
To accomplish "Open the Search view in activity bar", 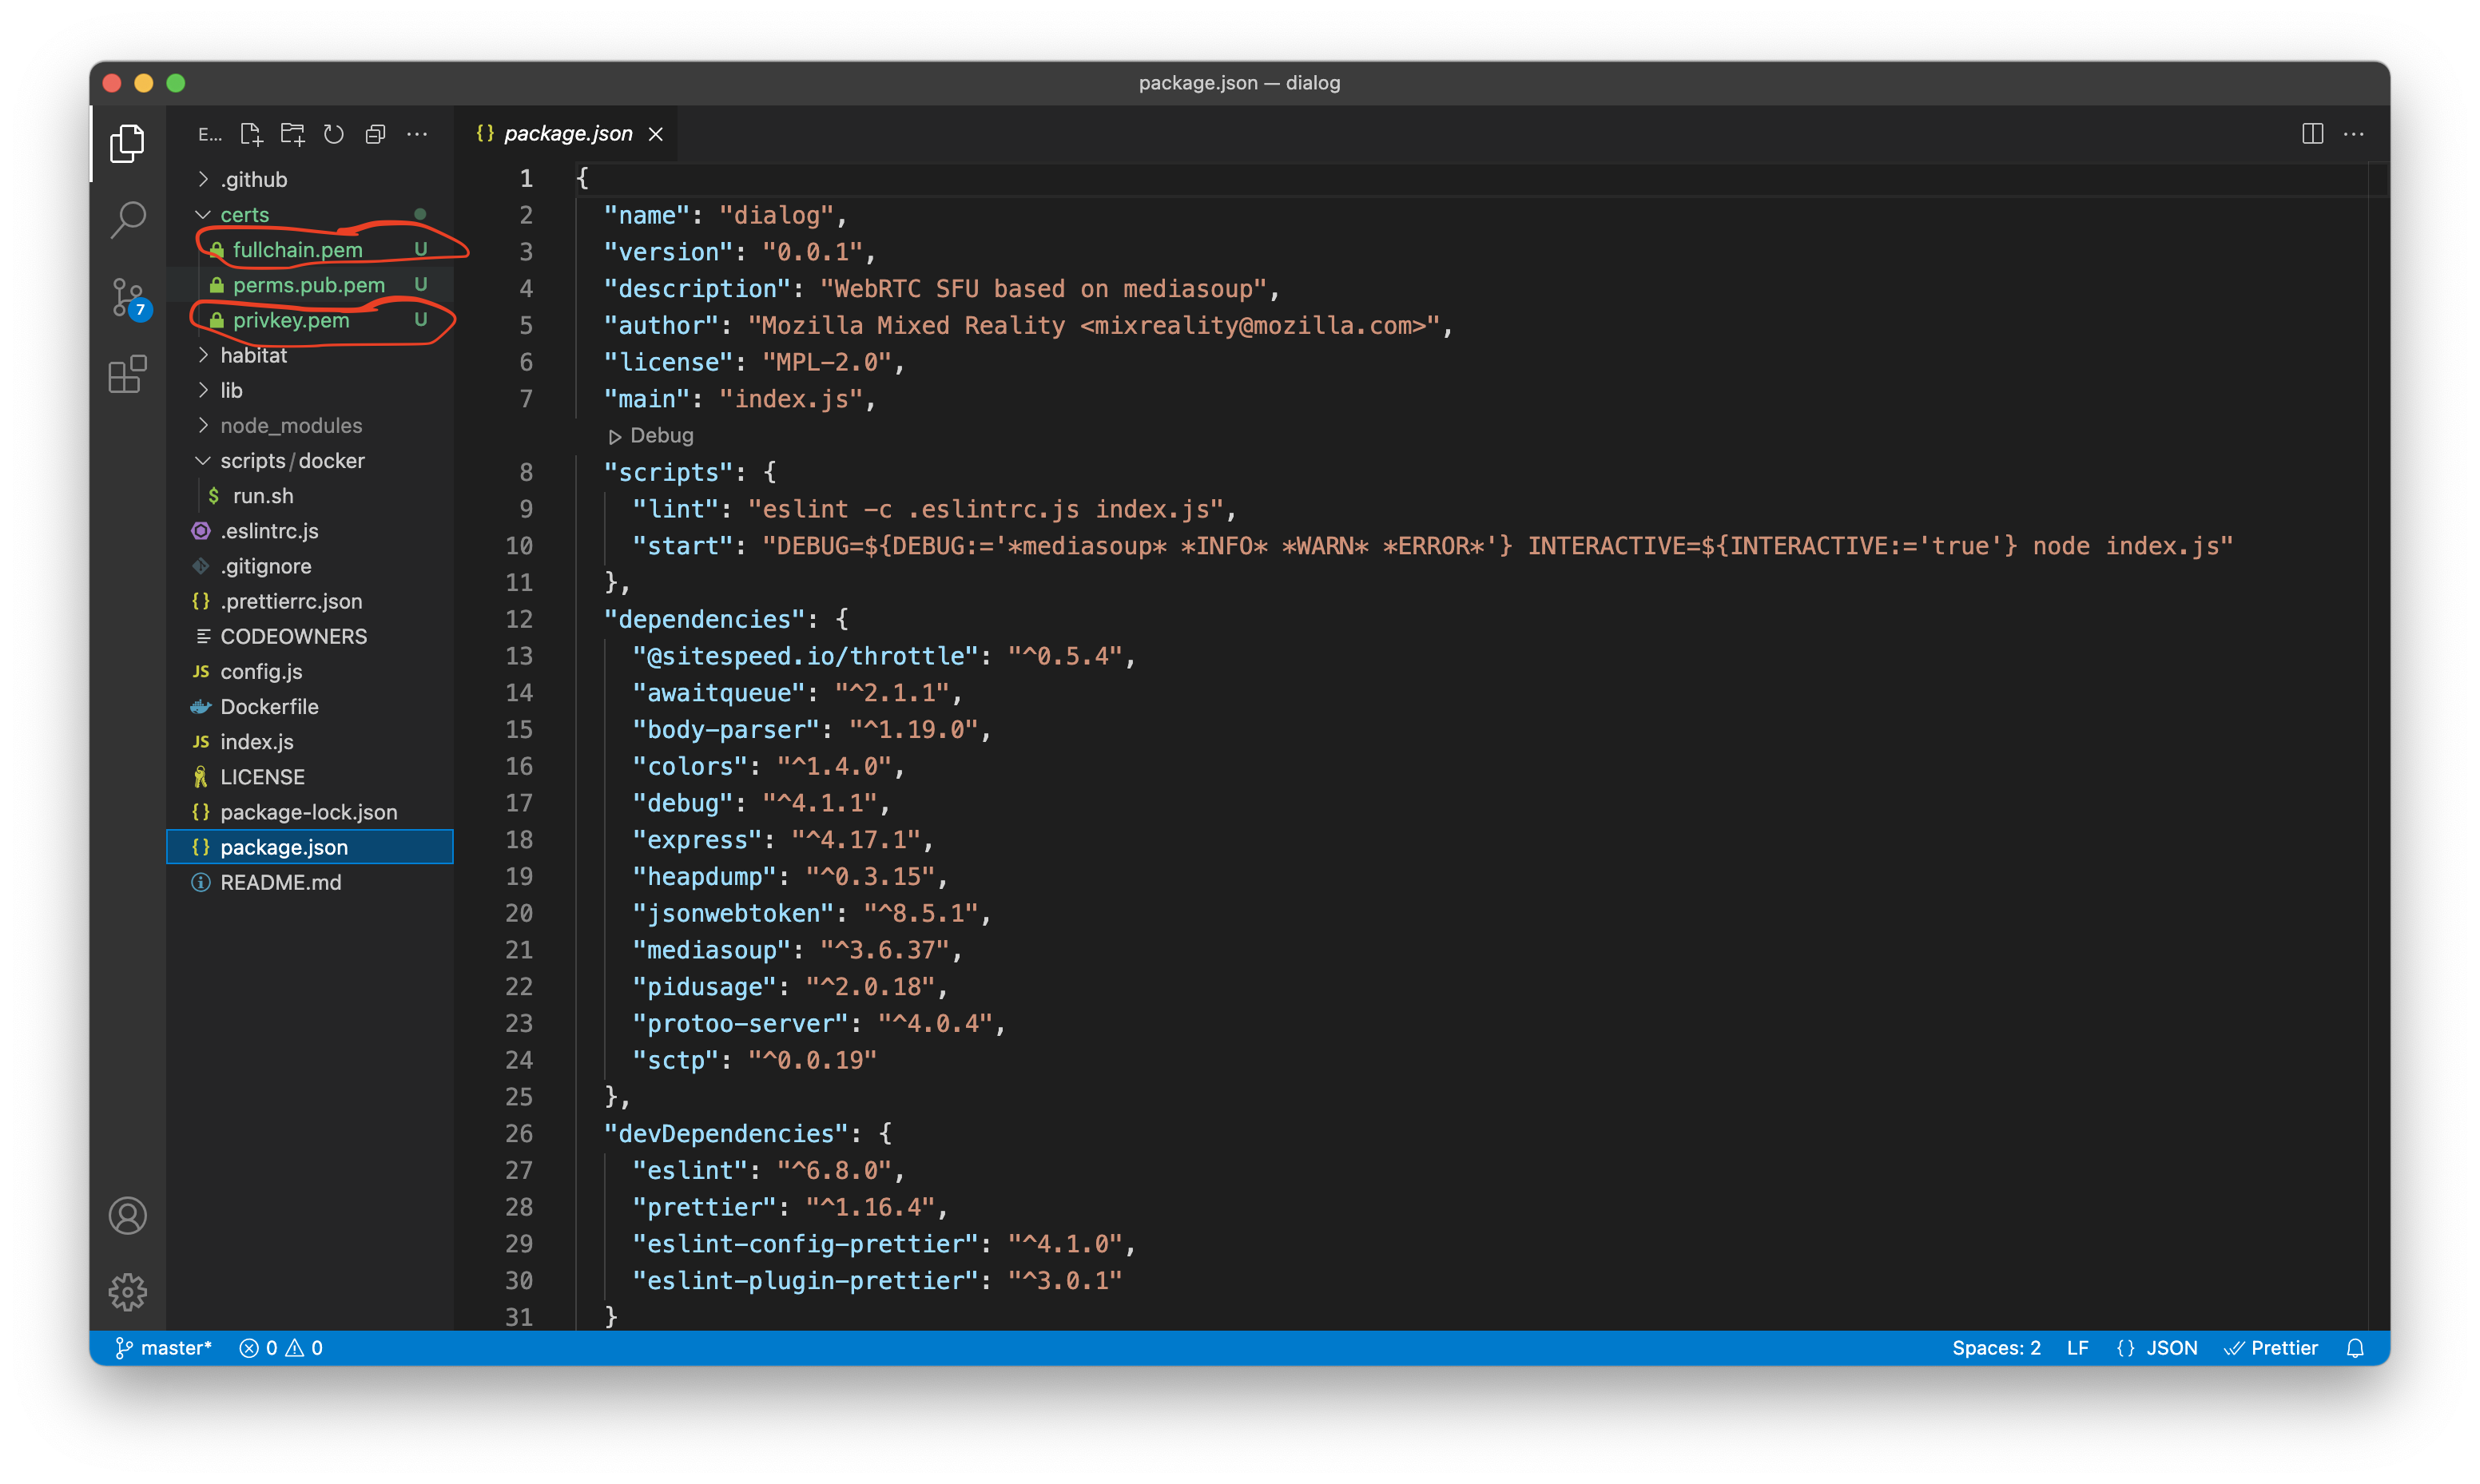I will [127, 219].
